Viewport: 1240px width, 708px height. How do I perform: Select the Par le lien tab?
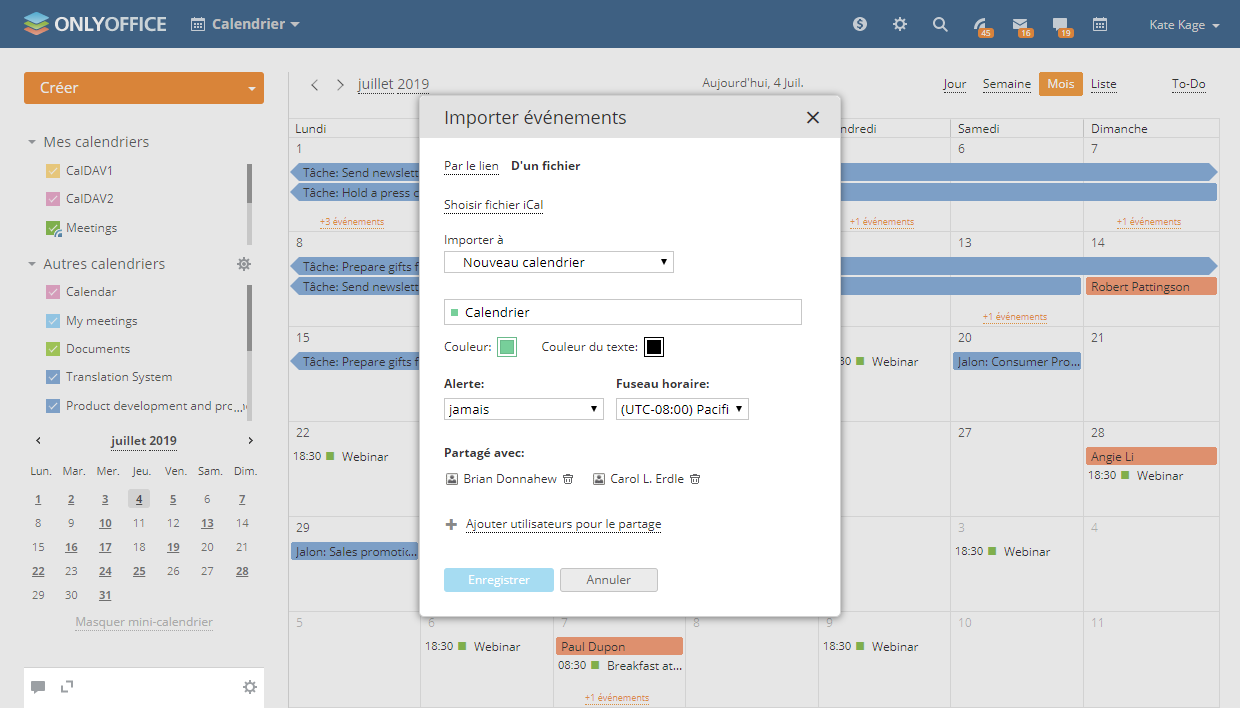pos(471,166)
